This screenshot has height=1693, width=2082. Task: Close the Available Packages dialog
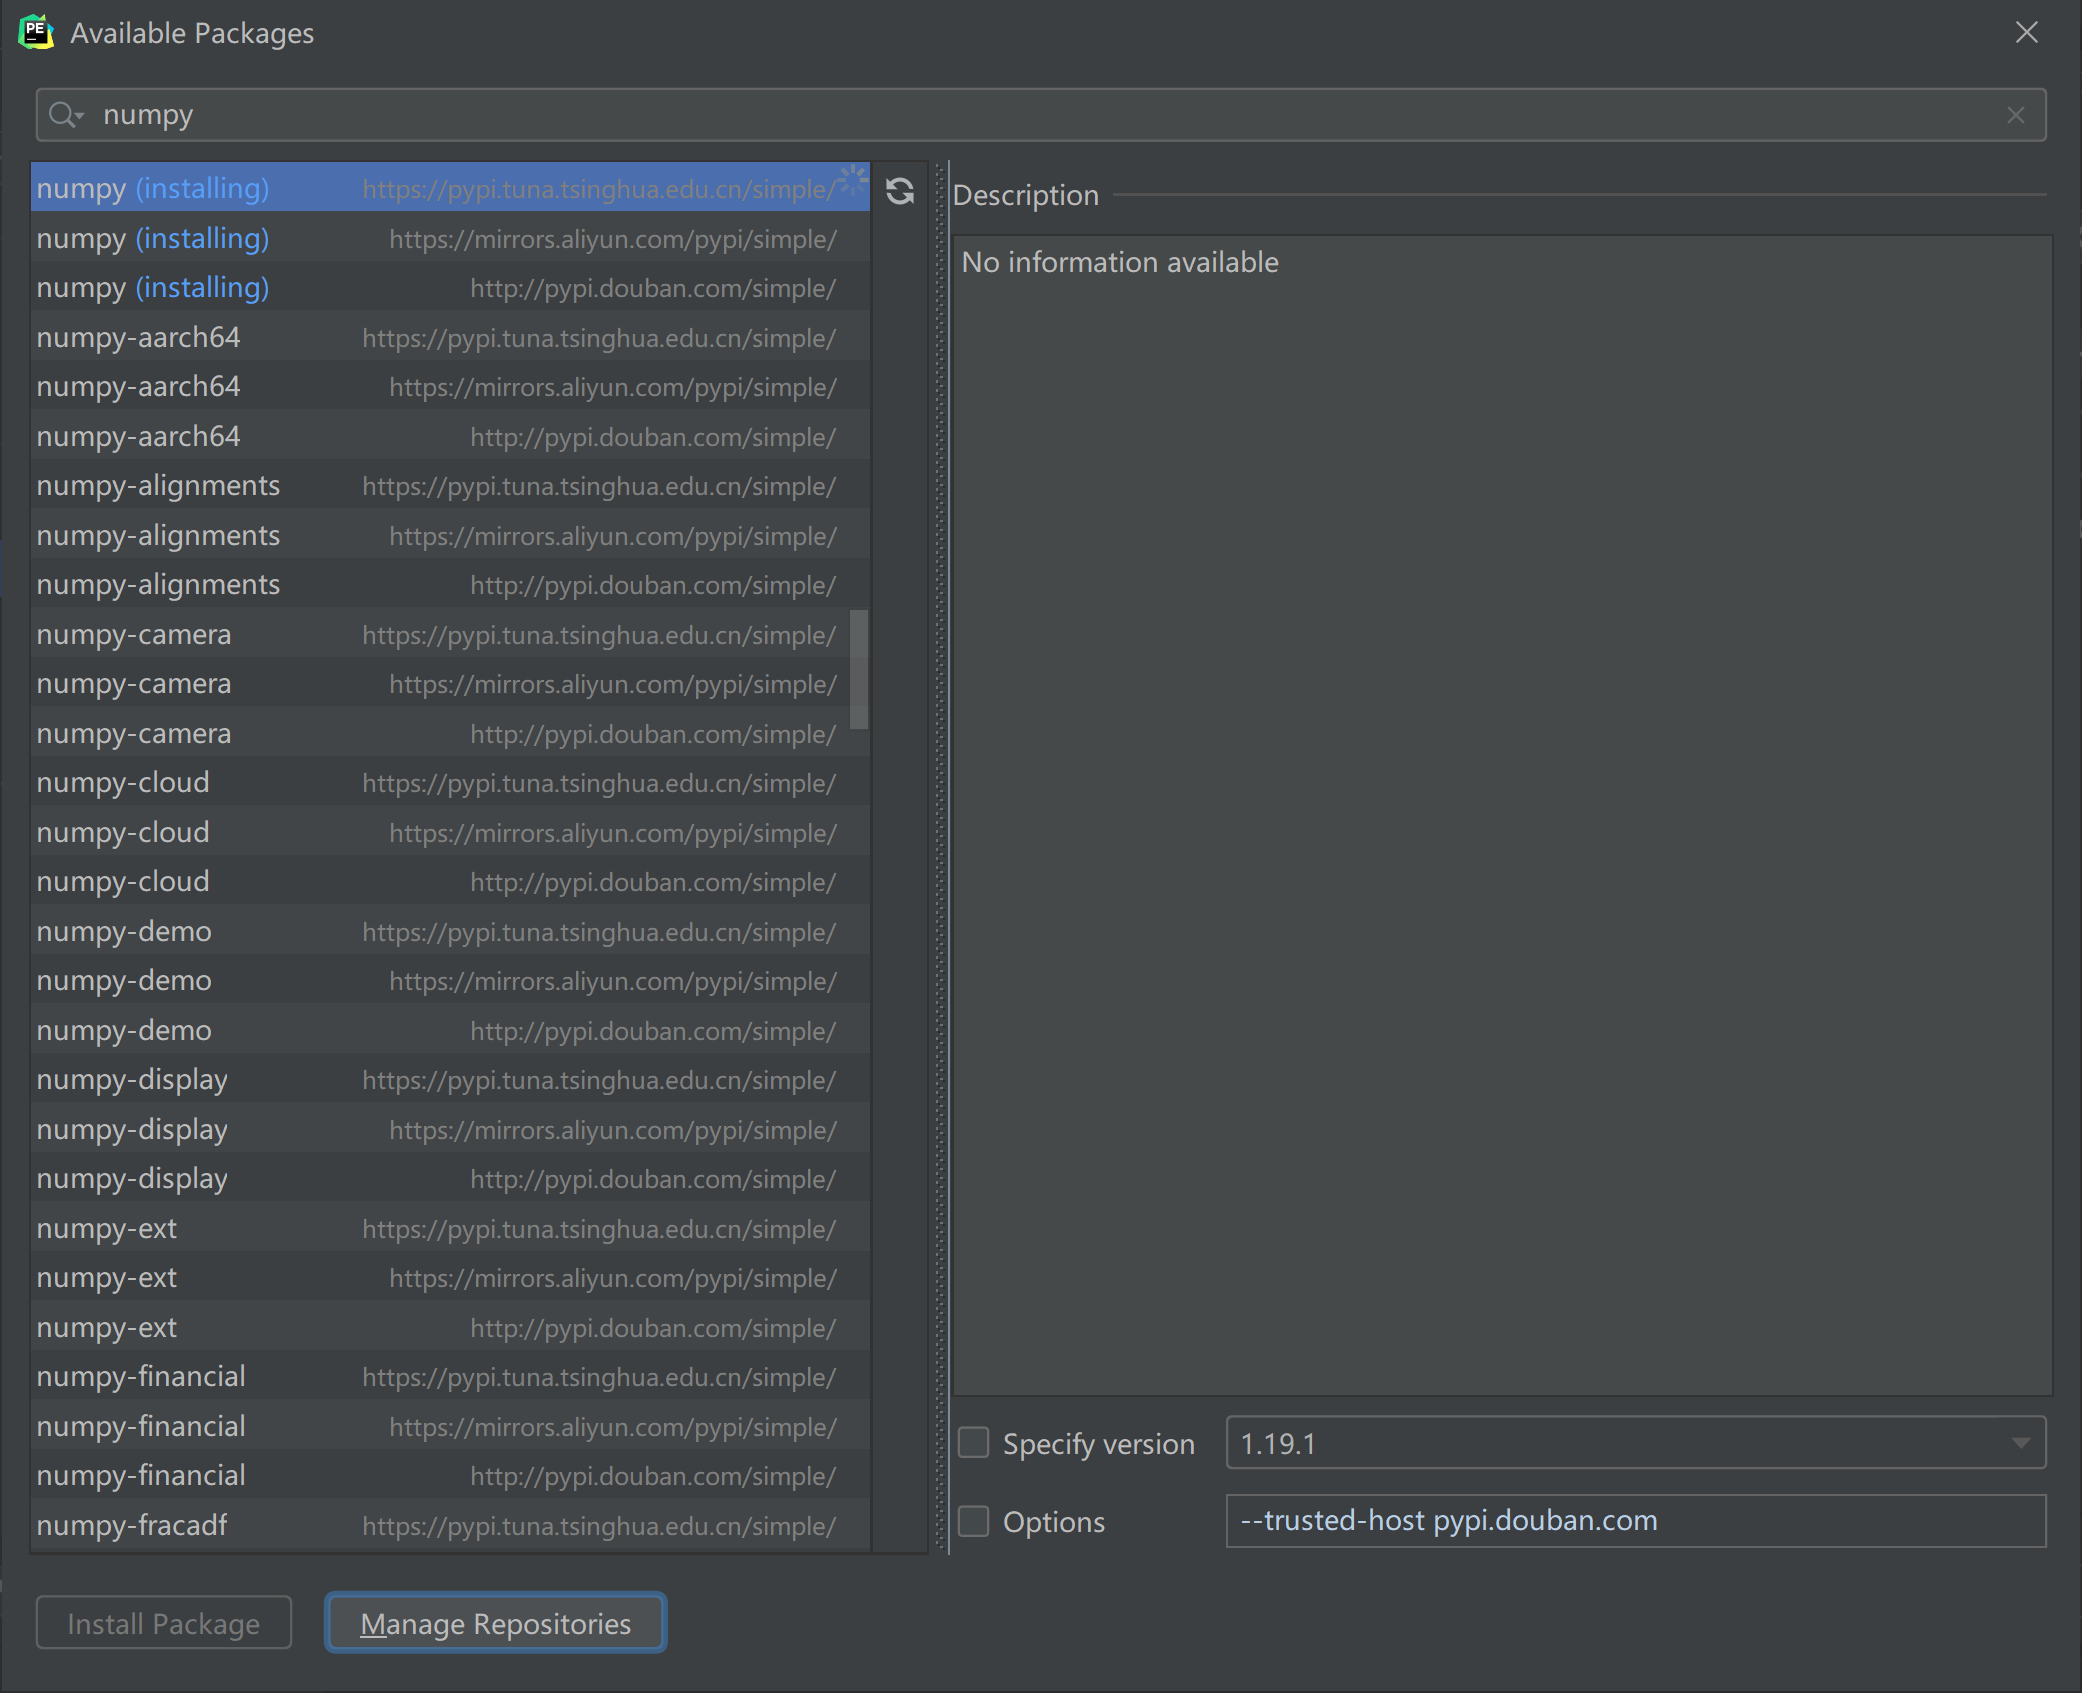point(2026,33)
